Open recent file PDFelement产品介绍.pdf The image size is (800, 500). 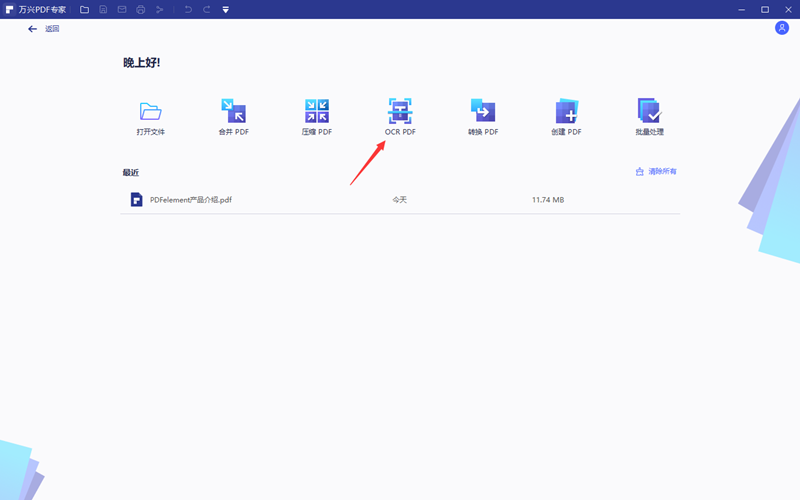click(x=190, y=200)
